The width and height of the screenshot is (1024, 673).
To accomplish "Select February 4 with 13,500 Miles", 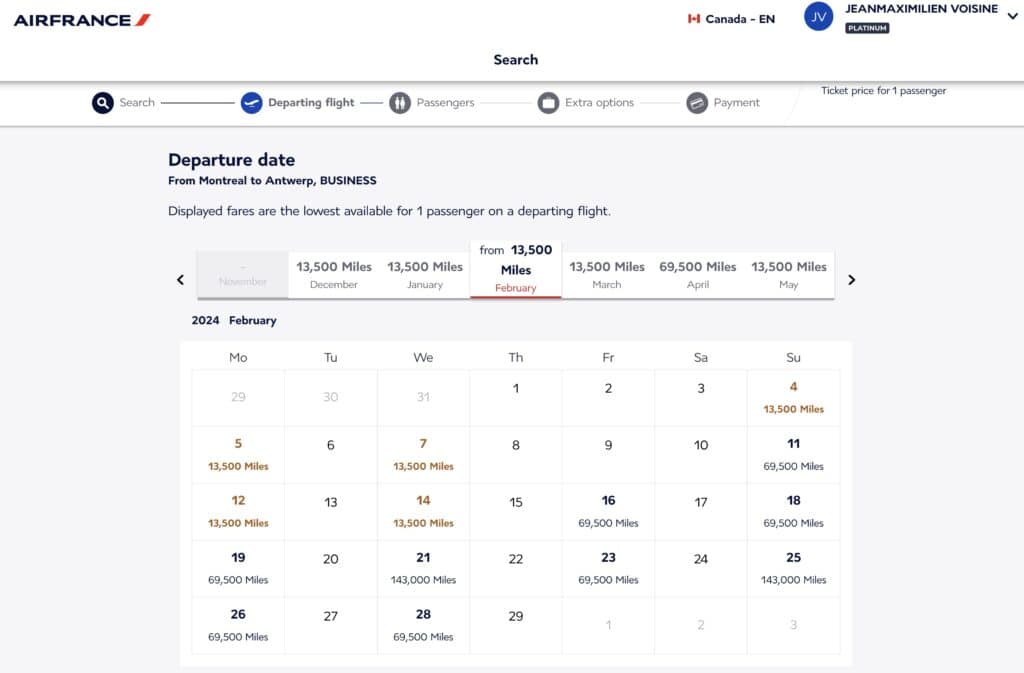I will tap(793, 397).
